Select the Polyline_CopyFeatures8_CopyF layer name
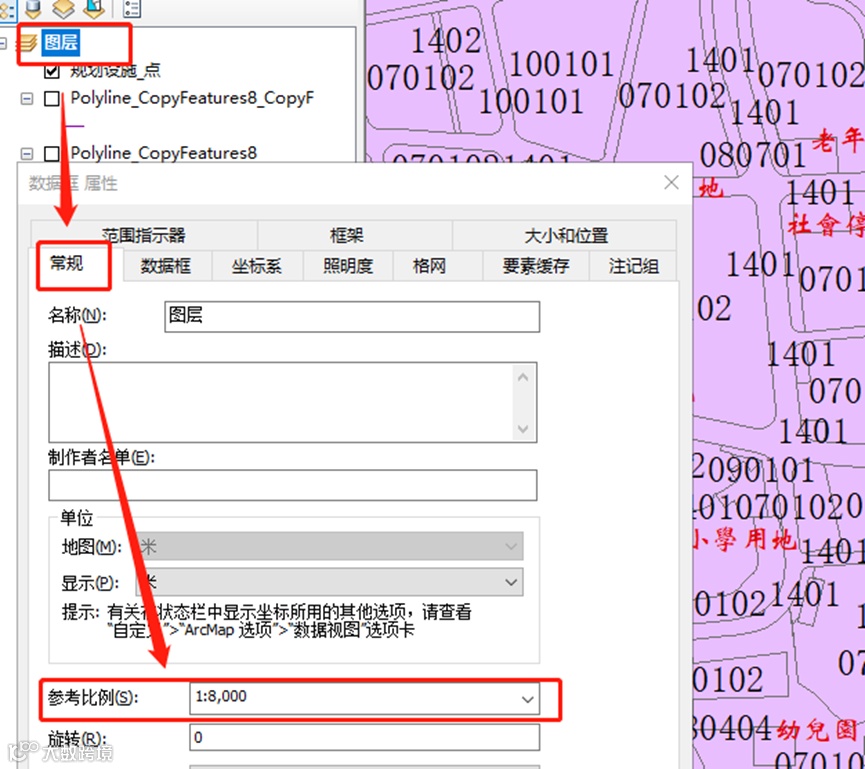This screenshot has height=769, width=865. pyautogui.click(x=192, y=98)
